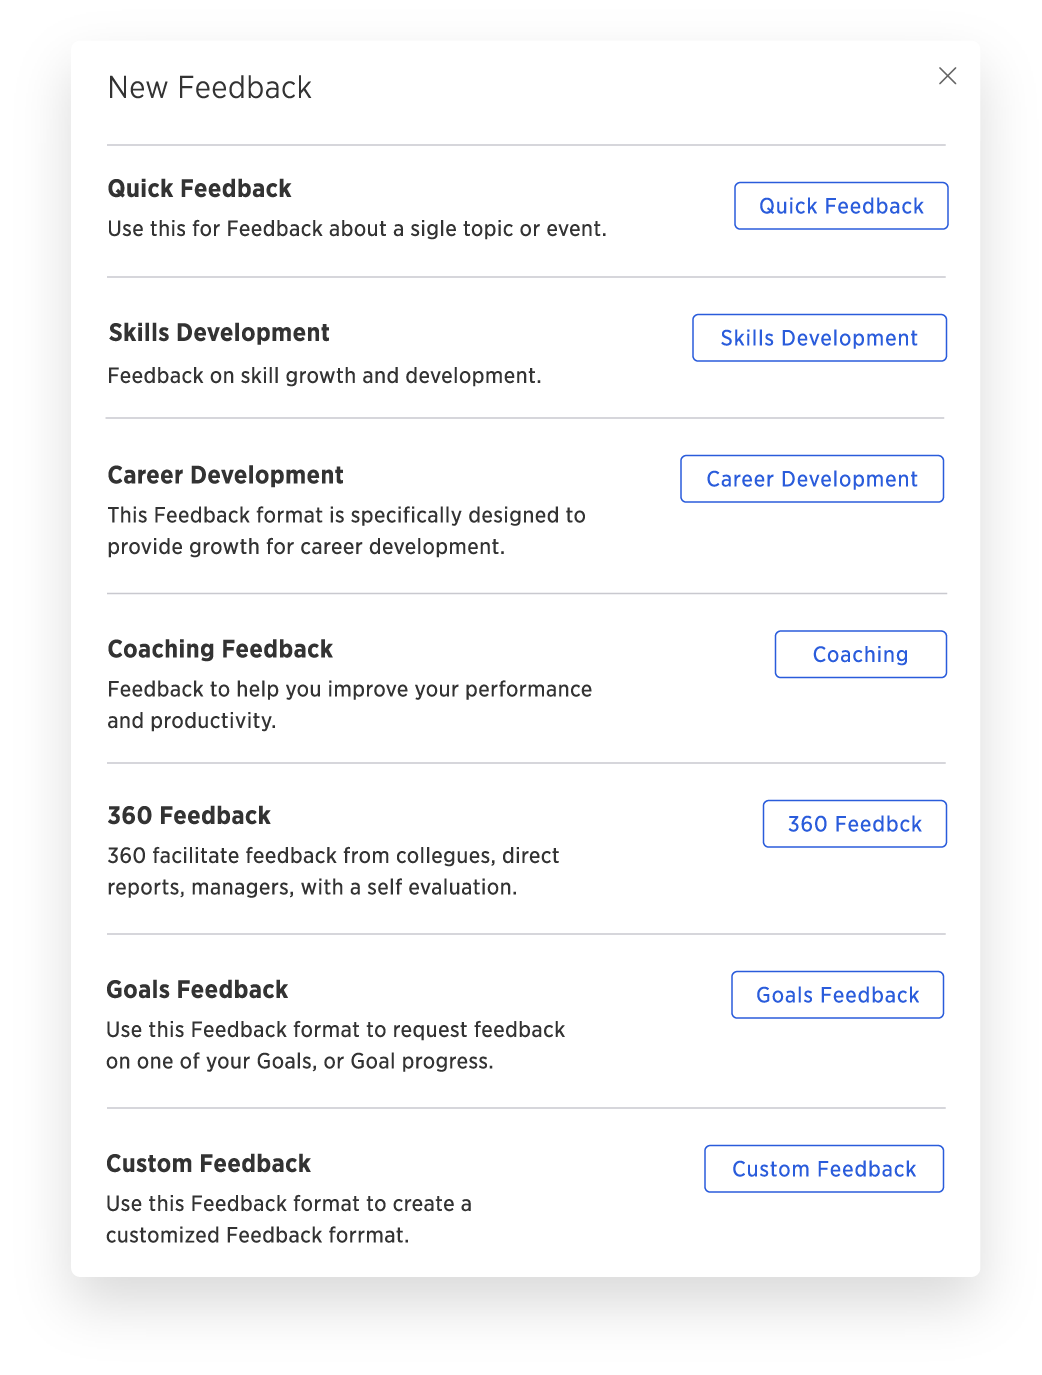The height and width of the screenshot is (1375, 1042).
Task: Start a Coaching feedback via its button
Action: click(860, 654)
